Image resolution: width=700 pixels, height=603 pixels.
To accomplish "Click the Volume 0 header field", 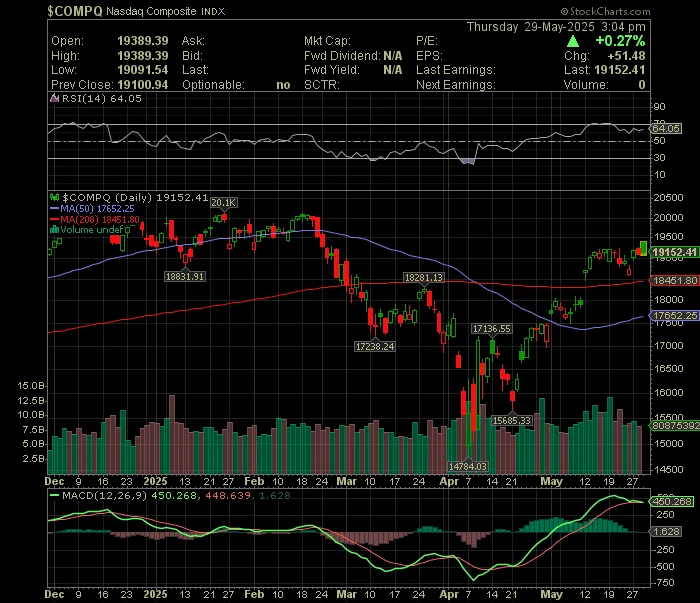I will click(x=604, y=85).
